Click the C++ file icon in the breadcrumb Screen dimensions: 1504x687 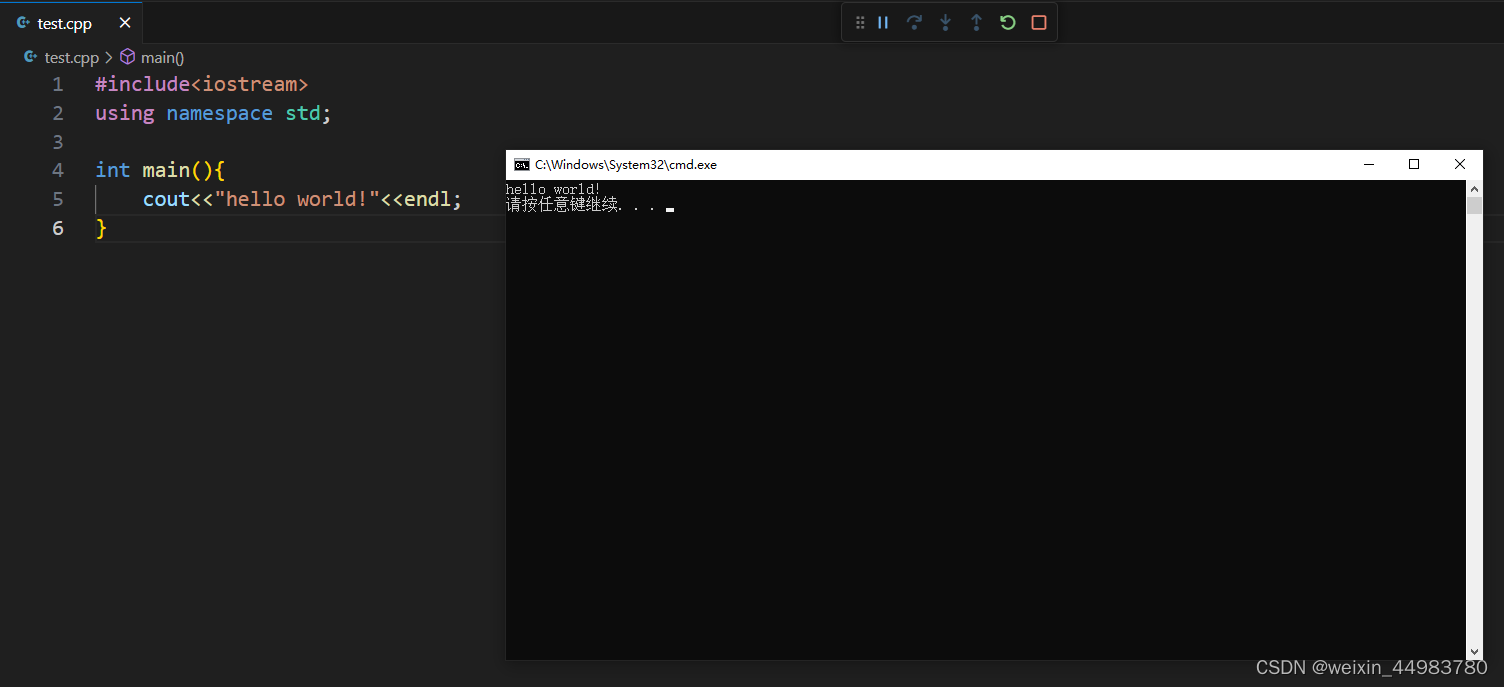tap(30, 57)
